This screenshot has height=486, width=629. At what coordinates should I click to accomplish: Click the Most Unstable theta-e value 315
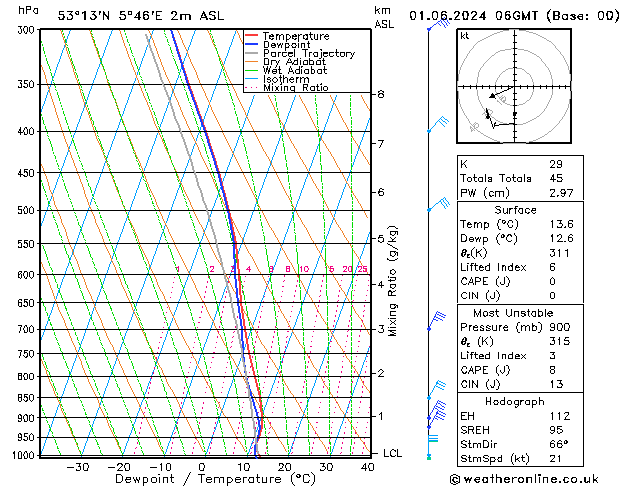pos(560,341)
